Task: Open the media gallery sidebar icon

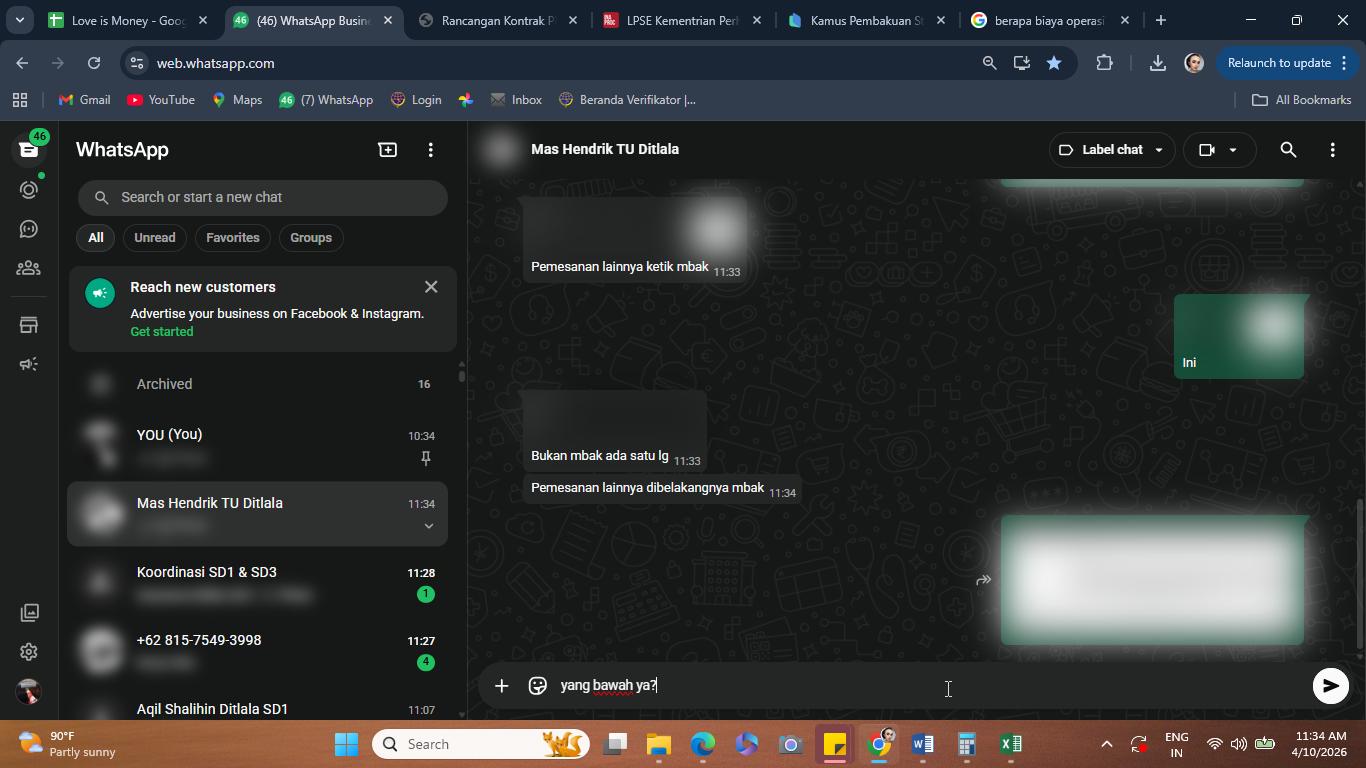Action: coord(29,612)
